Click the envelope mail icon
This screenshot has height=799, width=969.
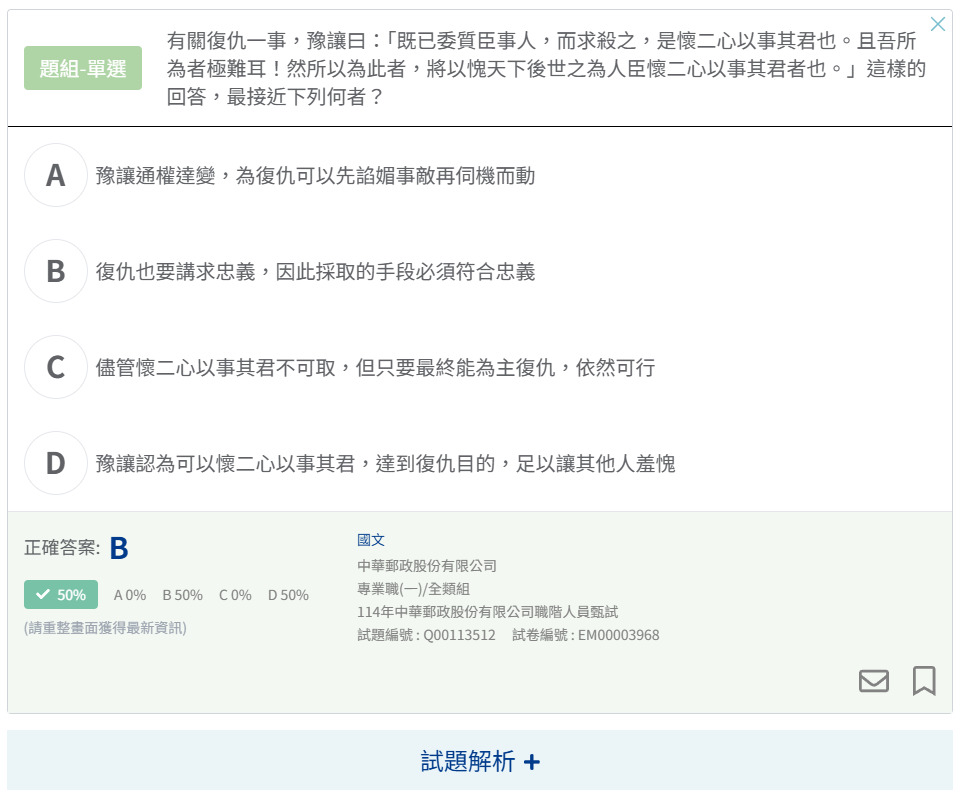[873, 681]
